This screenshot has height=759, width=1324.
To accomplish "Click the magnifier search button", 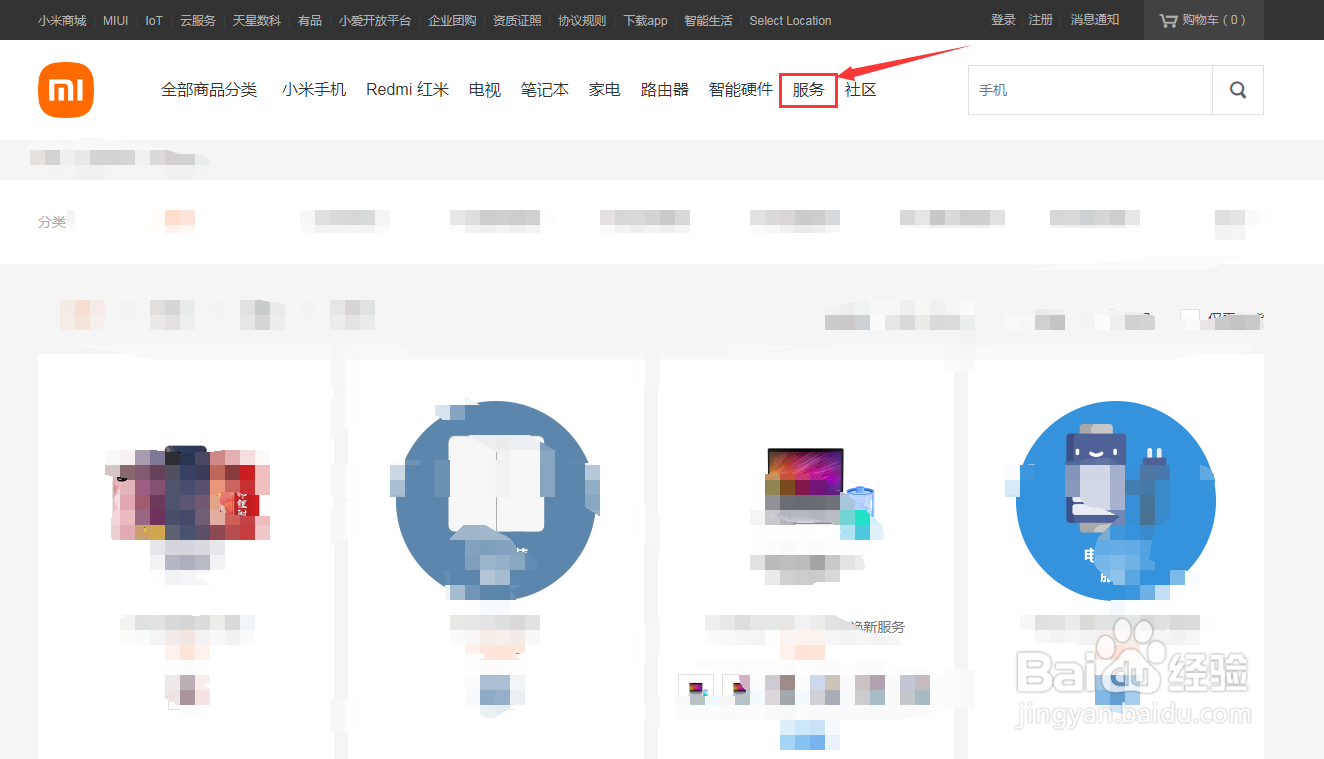I will point(1238,90).
